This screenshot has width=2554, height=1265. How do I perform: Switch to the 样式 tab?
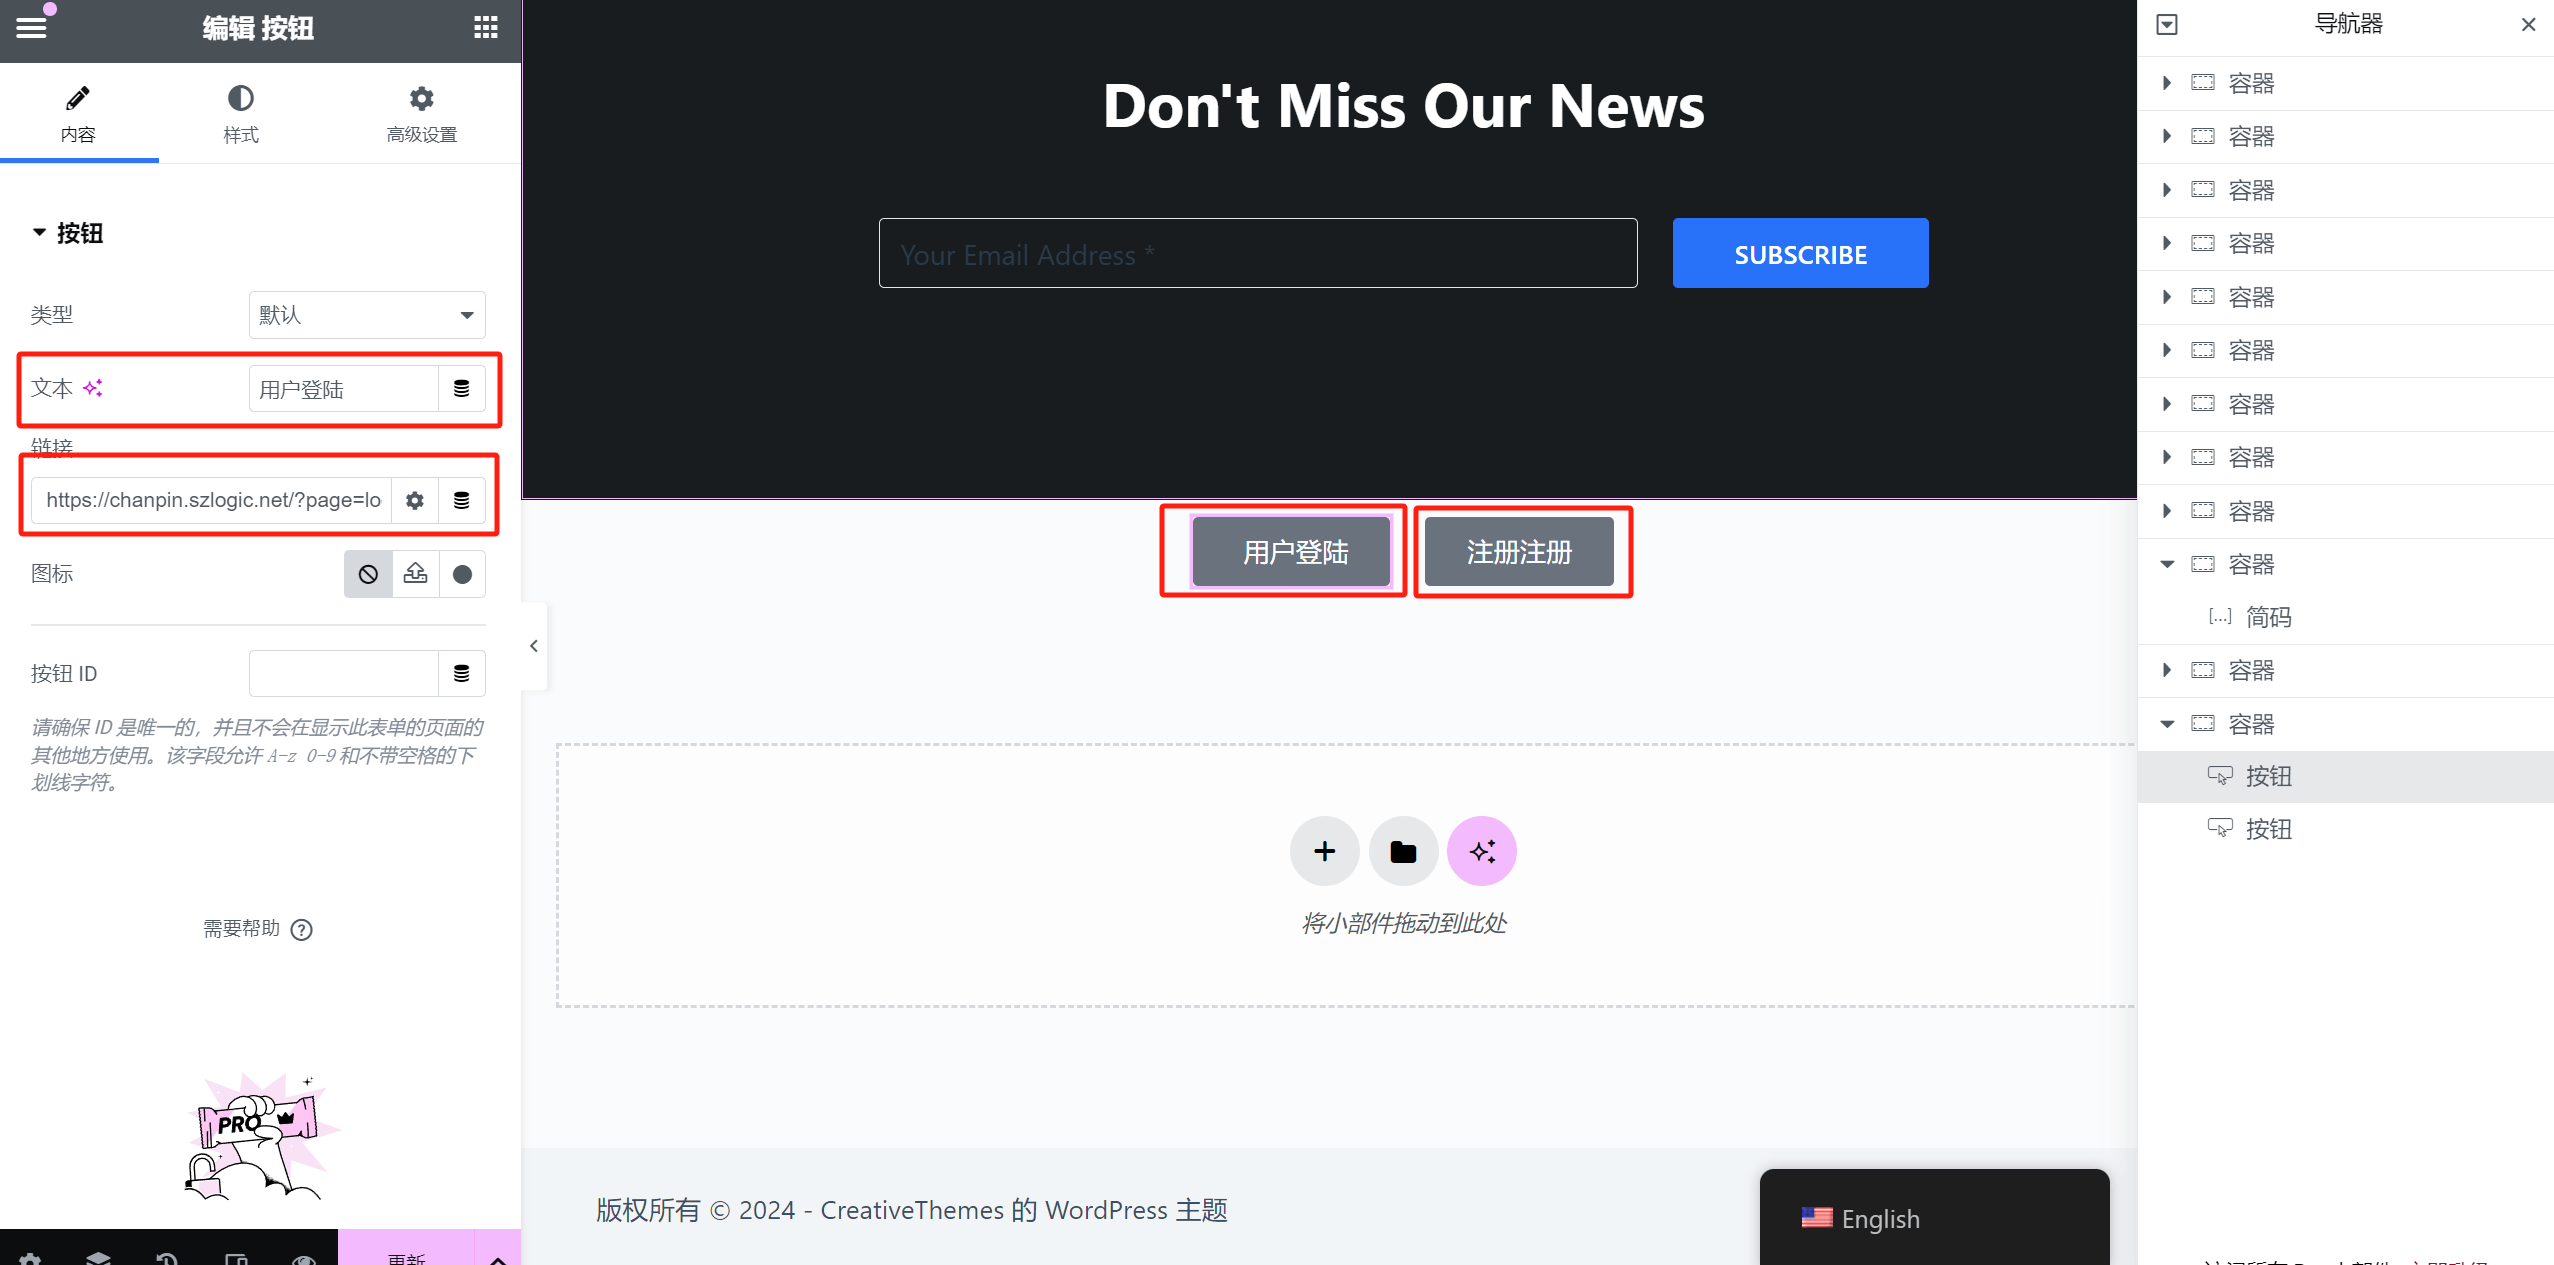coord(240,114)
